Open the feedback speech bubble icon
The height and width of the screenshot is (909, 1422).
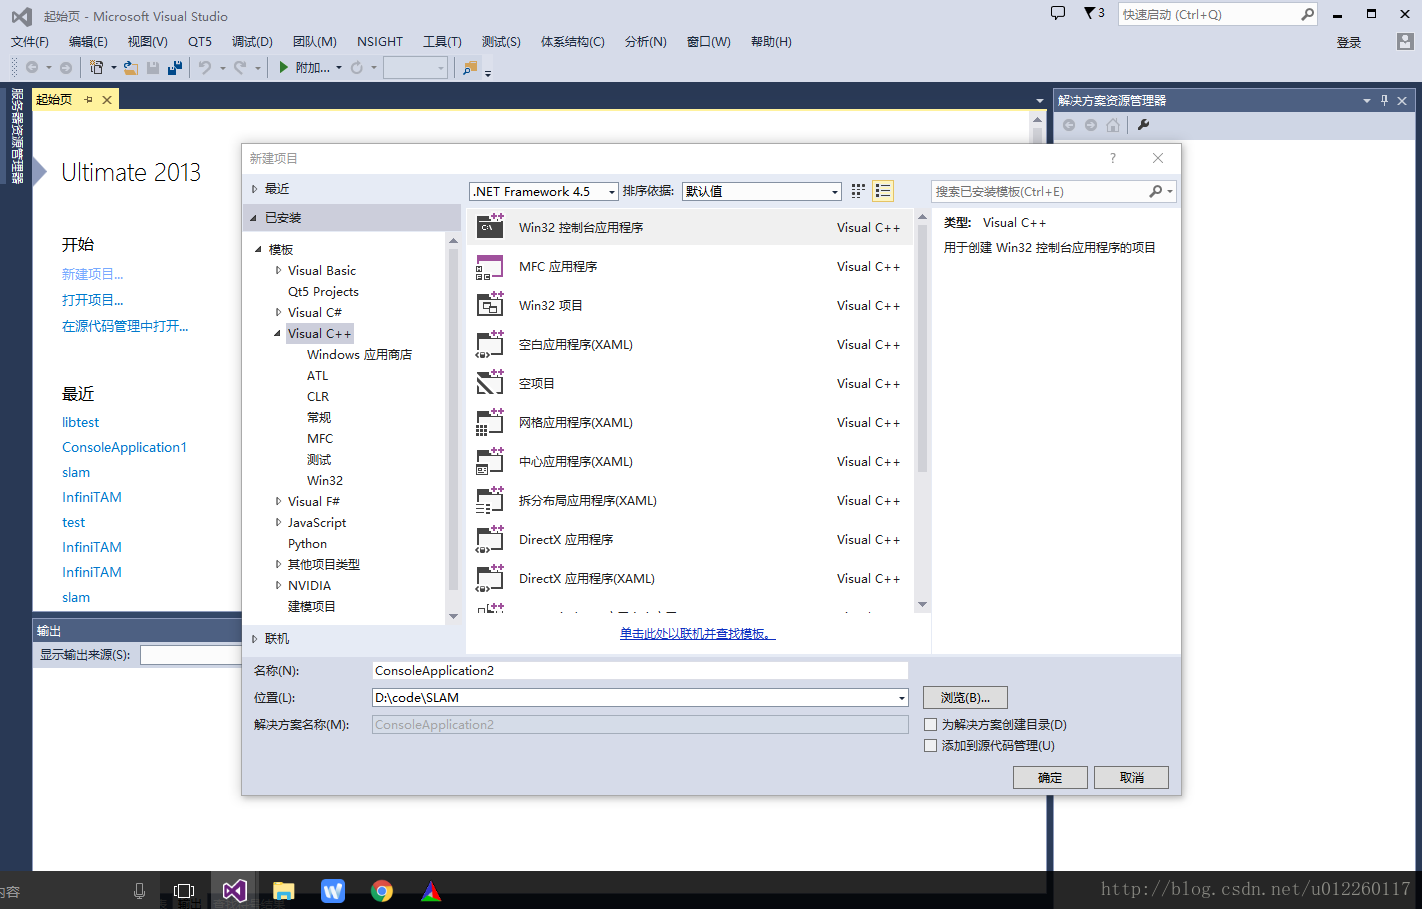coord(1058,13)
